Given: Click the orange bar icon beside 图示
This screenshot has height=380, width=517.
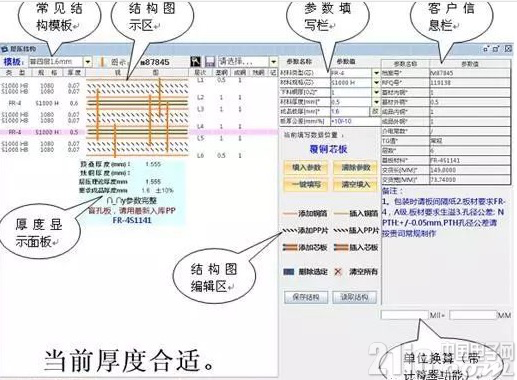Looking at the screenshot, I should (x=103, y=62).
